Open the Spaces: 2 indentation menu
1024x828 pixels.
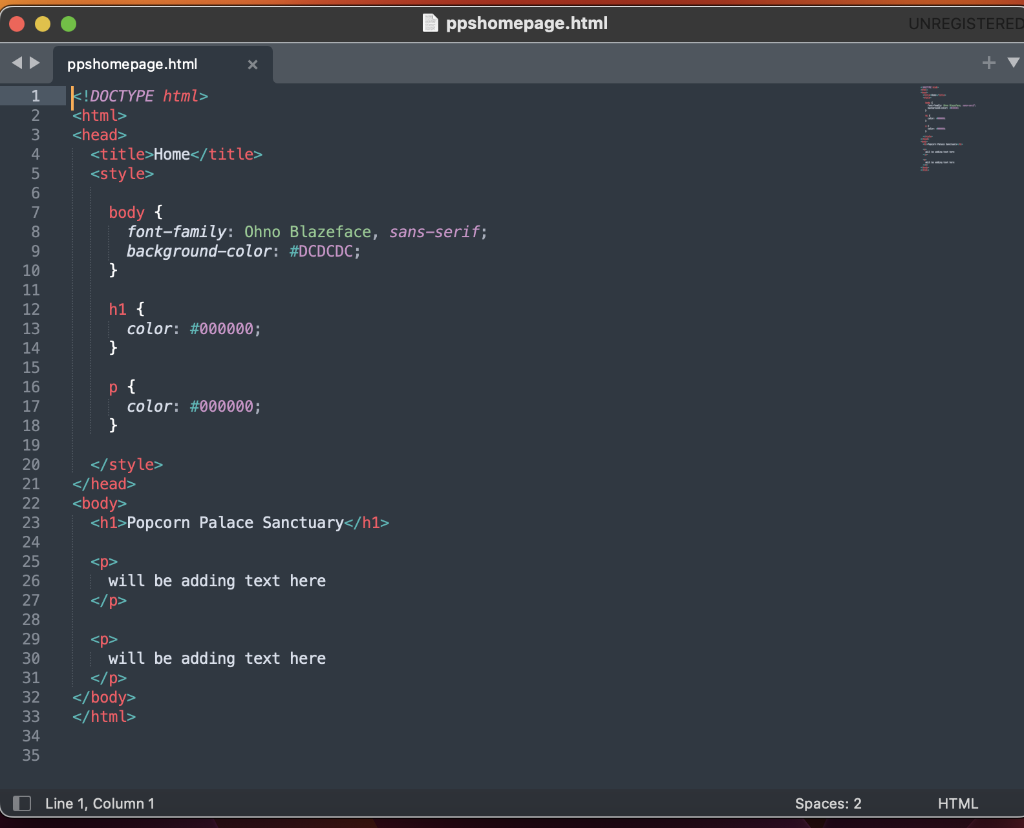pos(828,803)
